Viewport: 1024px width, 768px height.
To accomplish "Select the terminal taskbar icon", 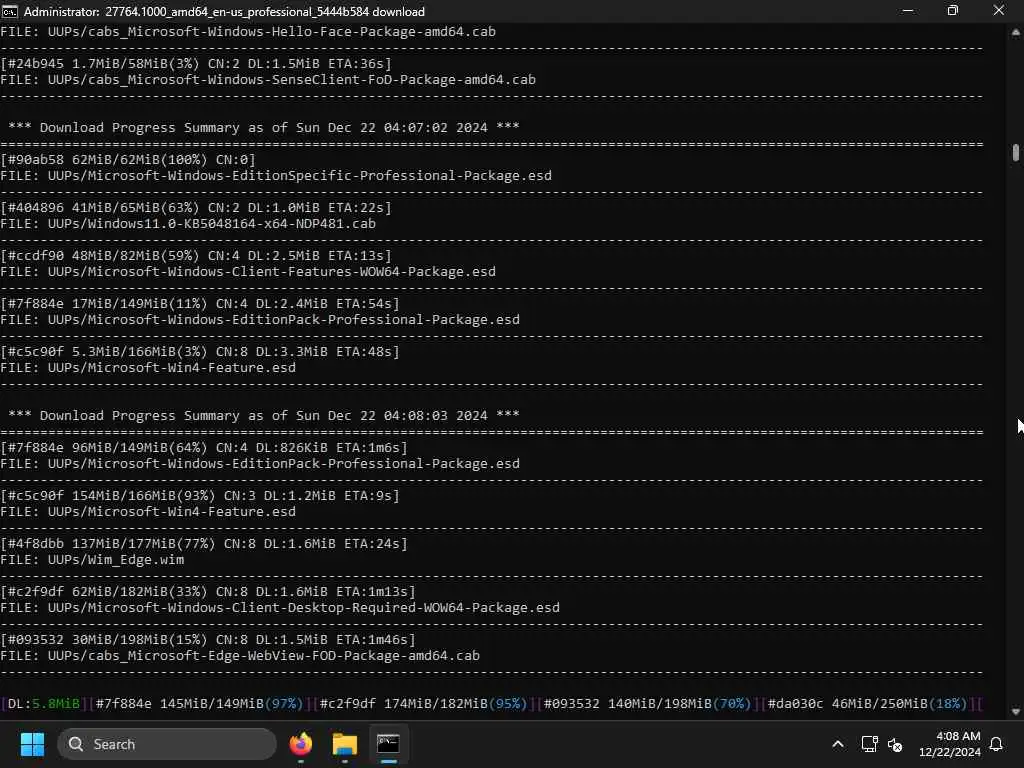I will (388, 744).
